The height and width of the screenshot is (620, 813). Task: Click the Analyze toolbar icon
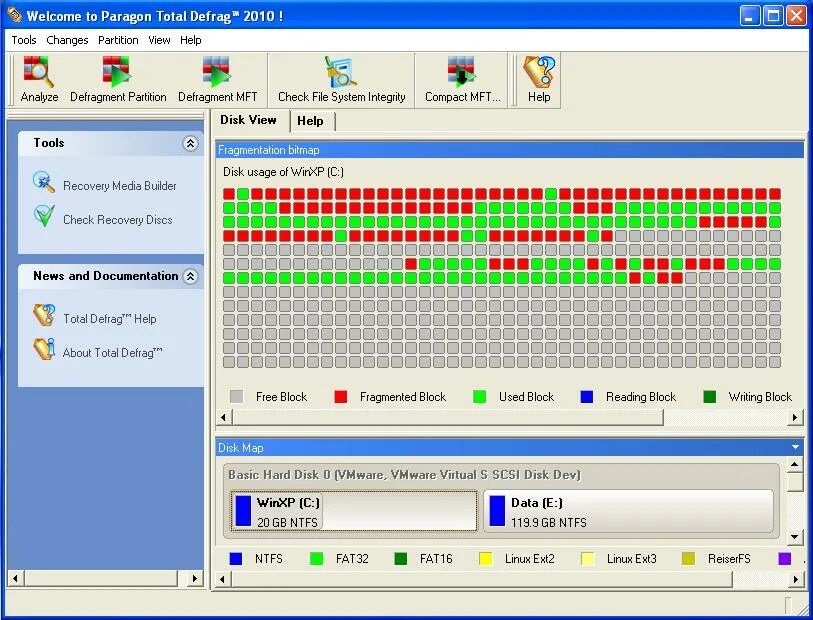click(38, 72)
